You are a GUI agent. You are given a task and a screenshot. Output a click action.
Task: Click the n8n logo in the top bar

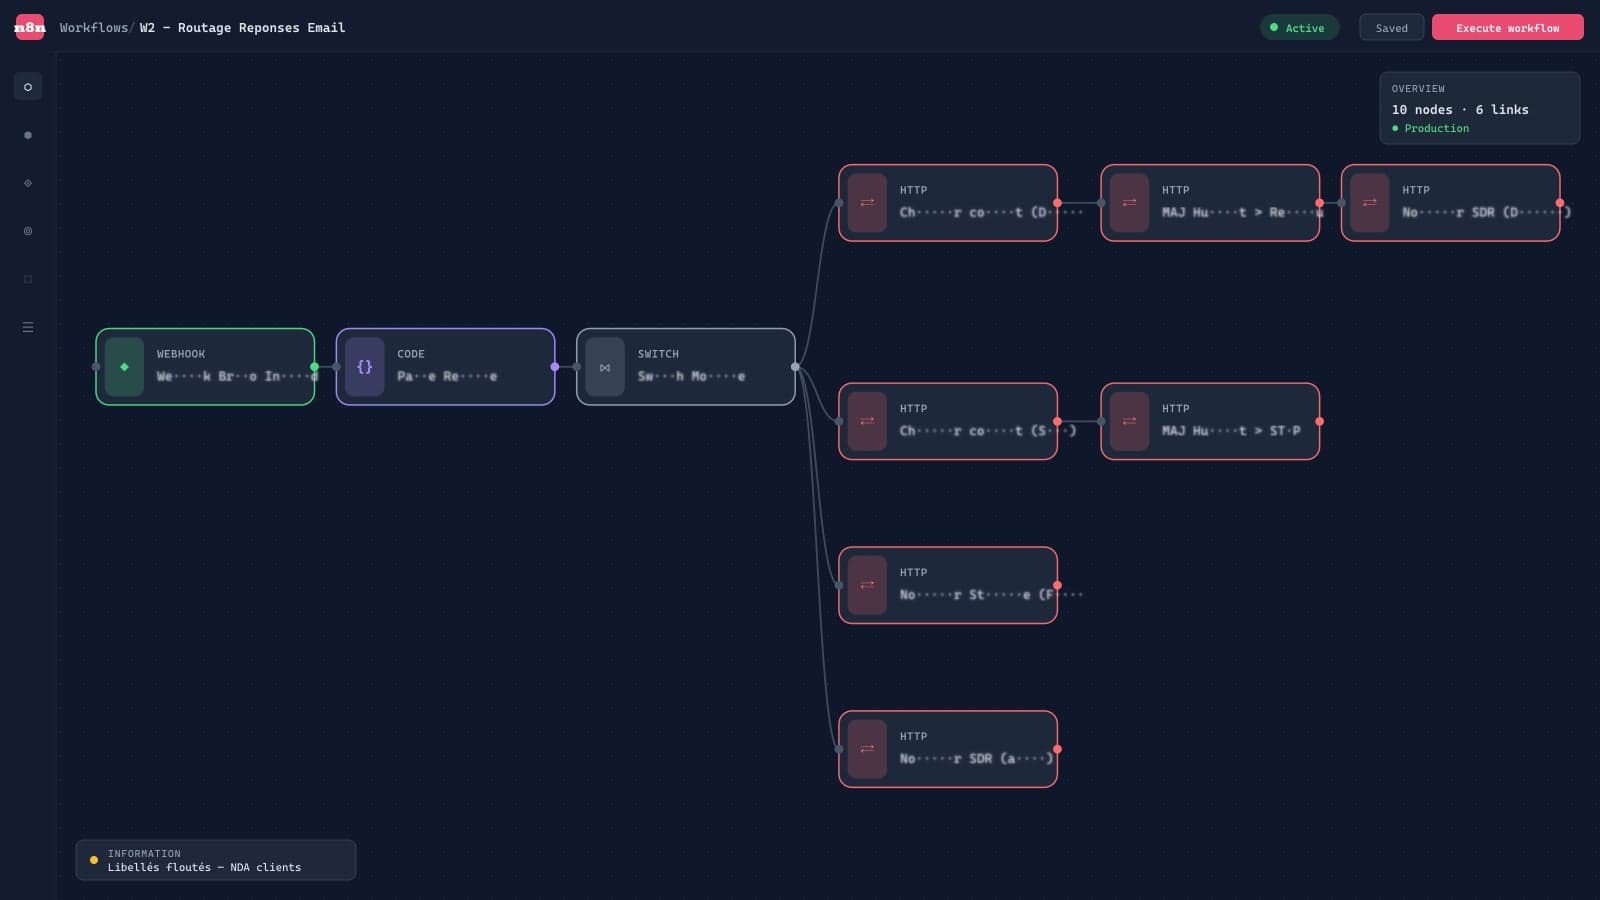click(29, 27)
